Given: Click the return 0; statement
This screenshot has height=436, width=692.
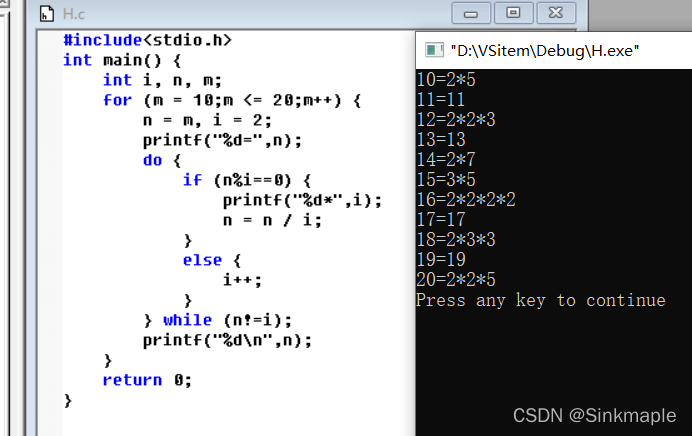Looking at the screenshot, I should point(147,380).
